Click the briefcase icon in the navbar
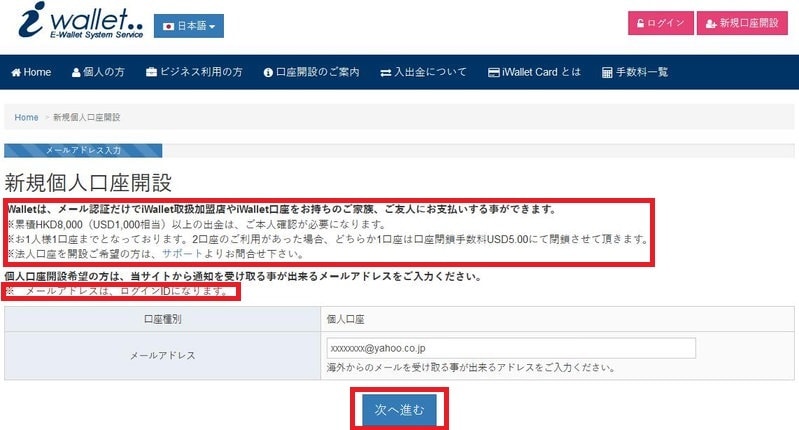 coord(151,72)
